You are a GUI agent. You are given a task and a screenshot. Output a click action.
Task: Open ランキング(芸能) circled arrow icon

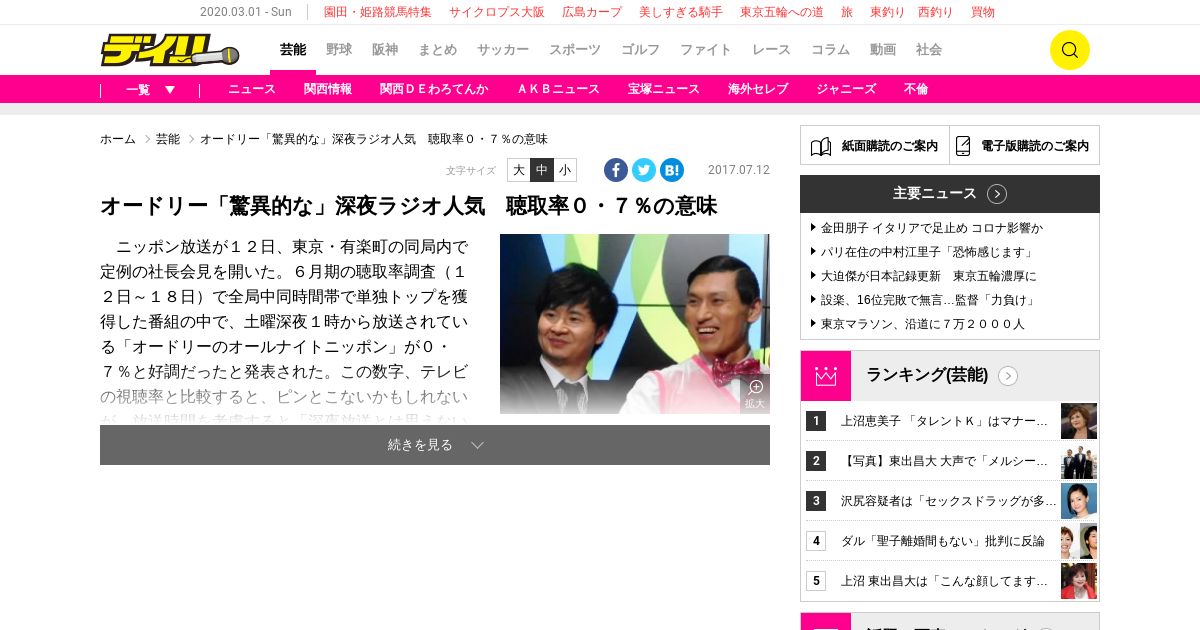1008,376
